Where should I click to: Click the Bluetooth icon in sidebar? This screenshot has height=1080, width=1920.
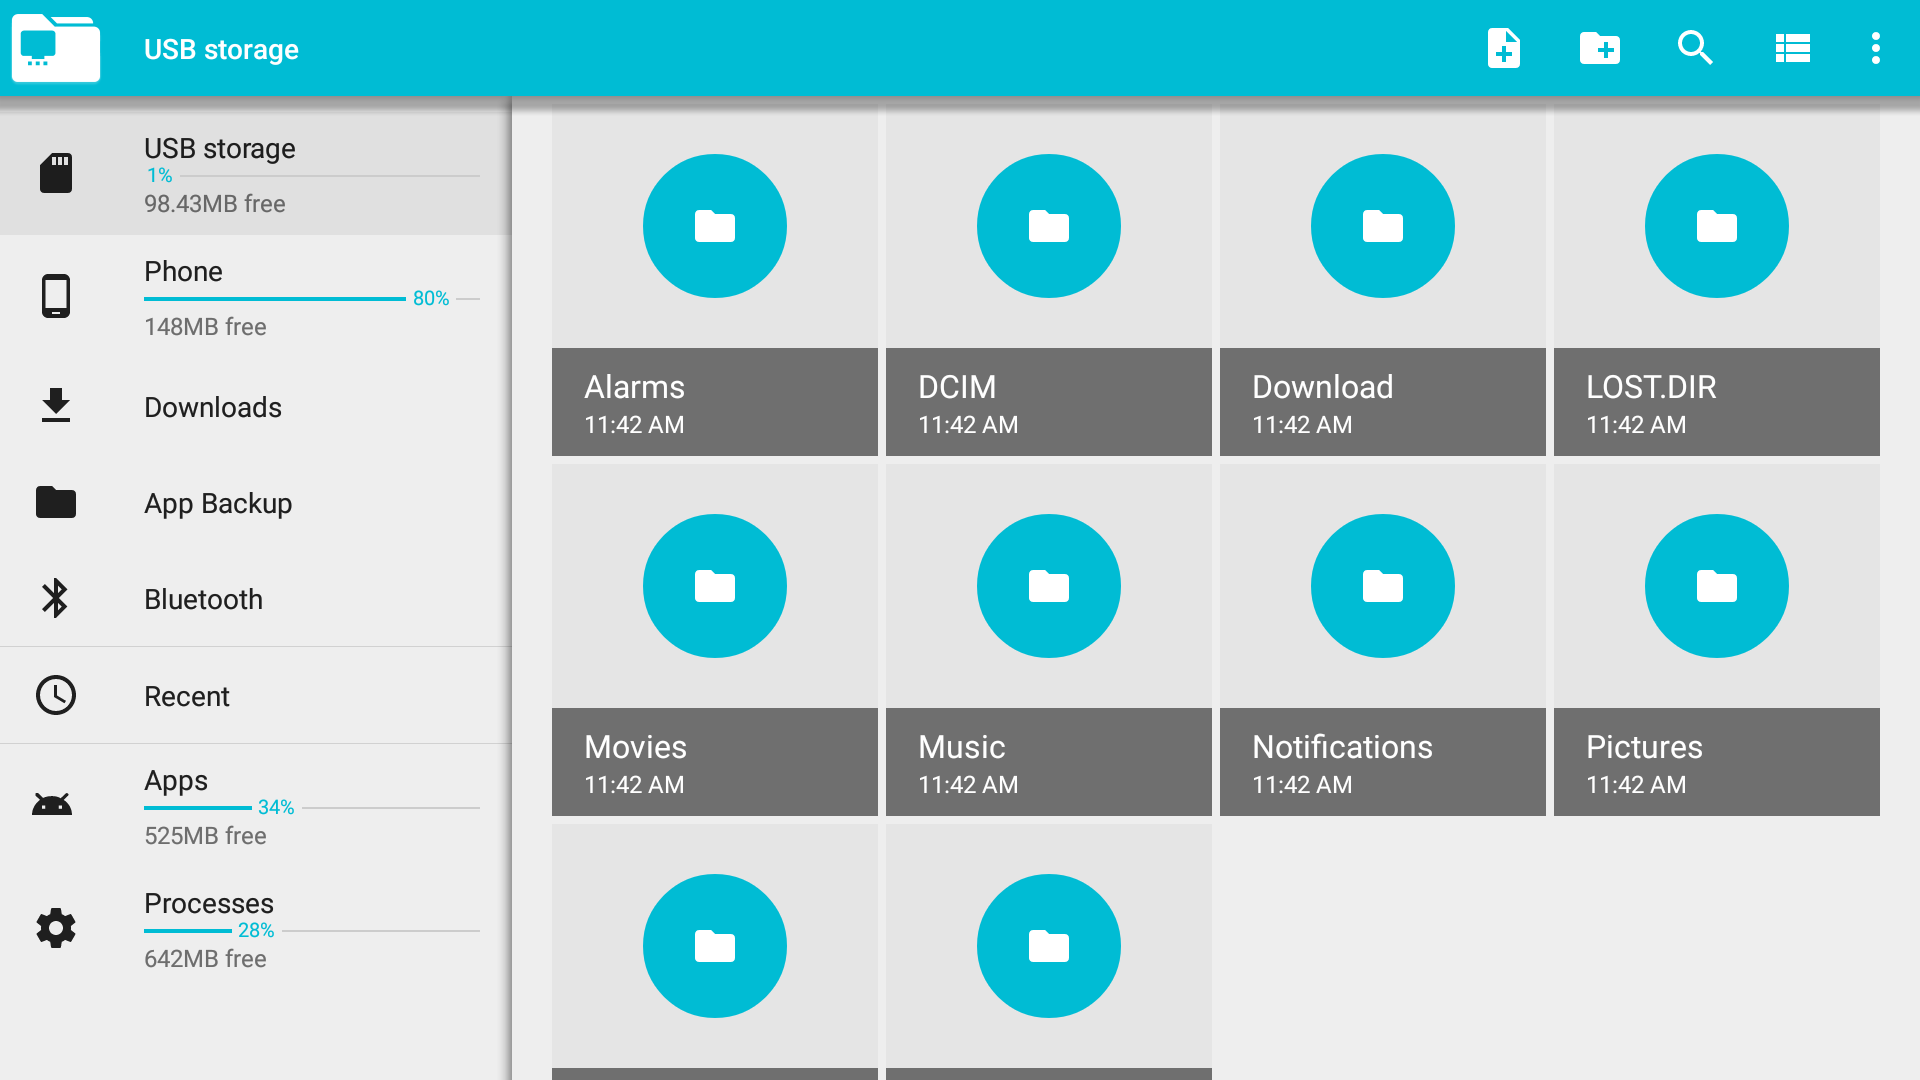56,598
